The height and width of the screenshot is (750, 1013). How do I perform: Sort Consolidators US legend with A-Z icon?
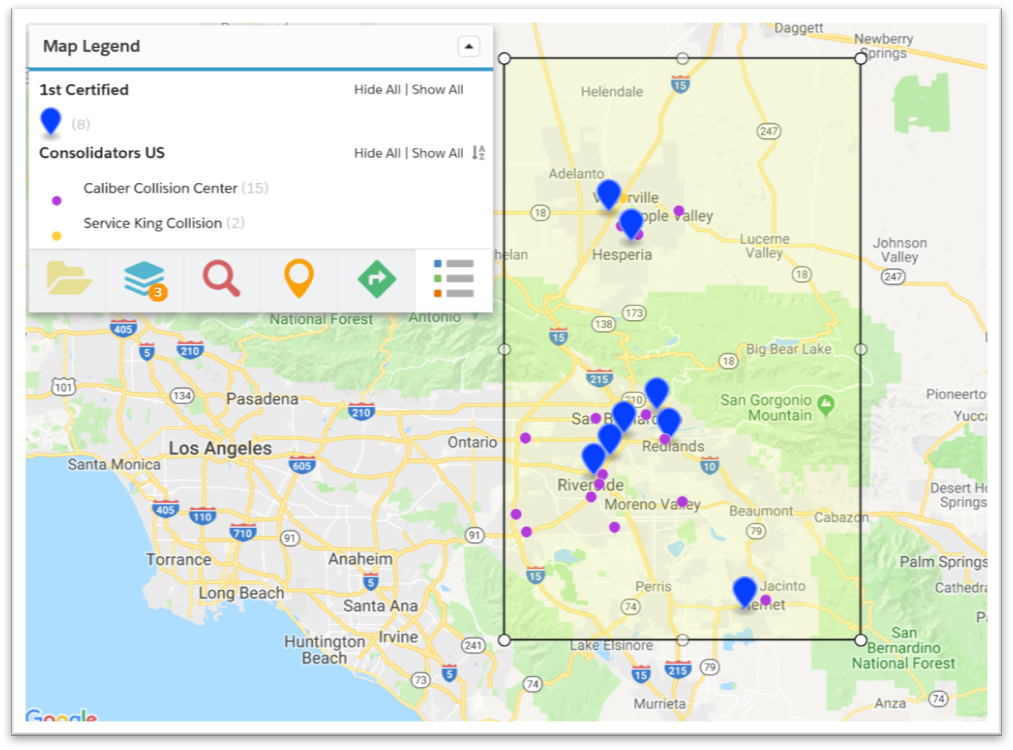click(478, 152)
